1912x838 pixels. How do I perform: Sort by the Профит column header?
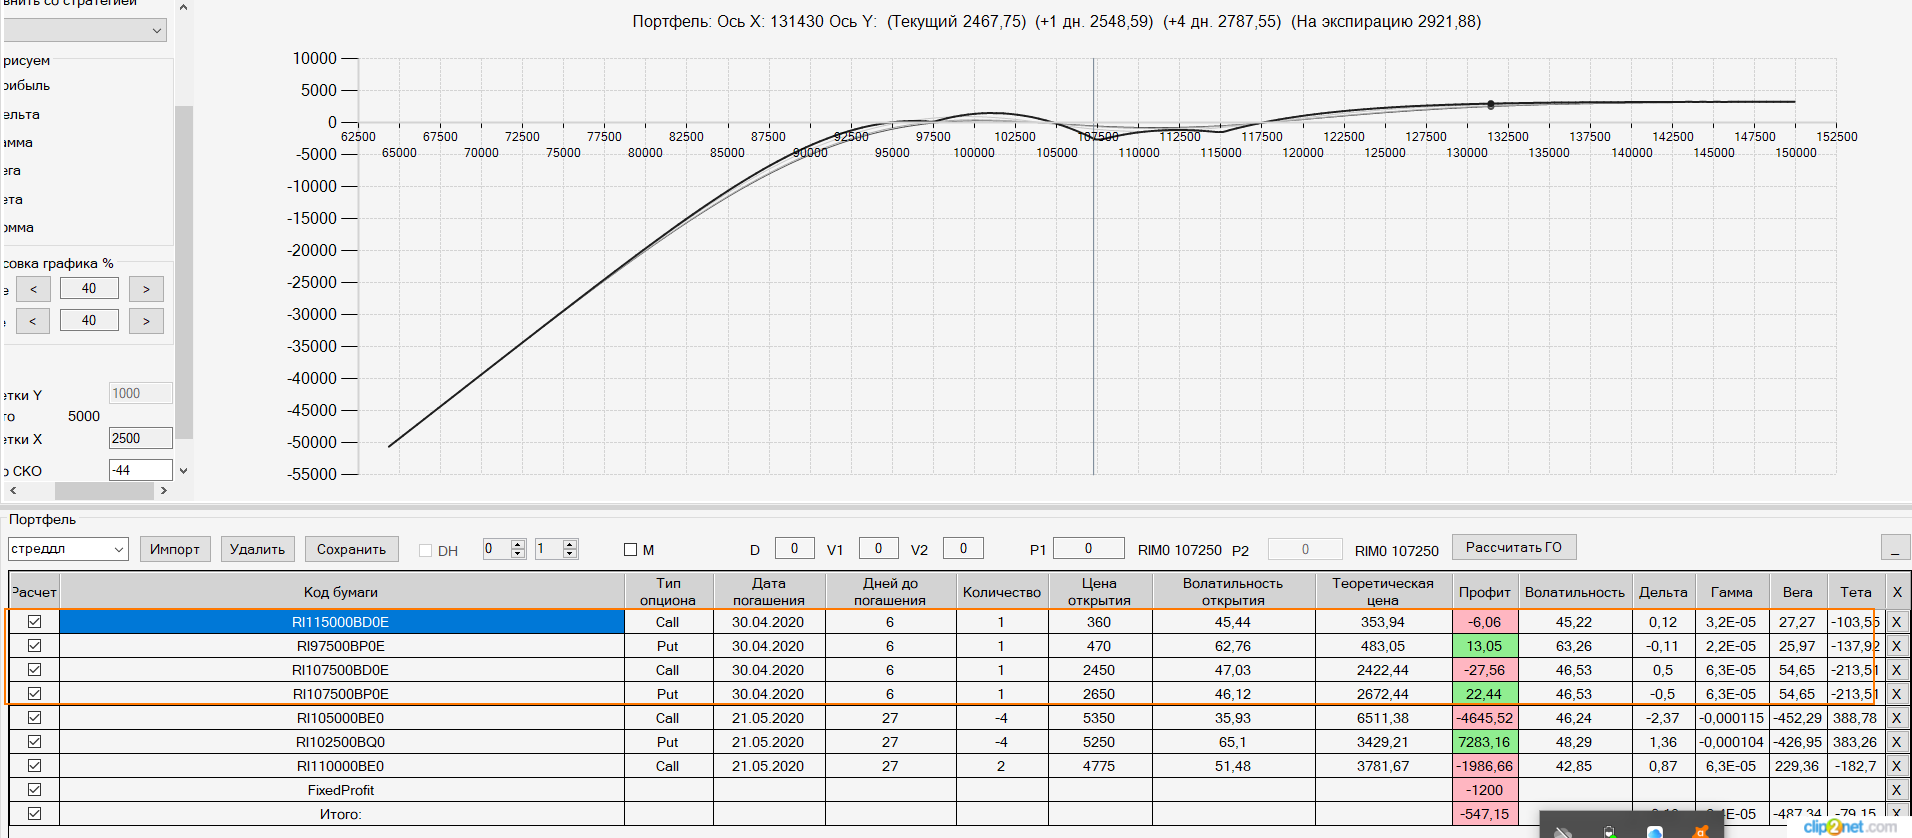pos(1485,592)
